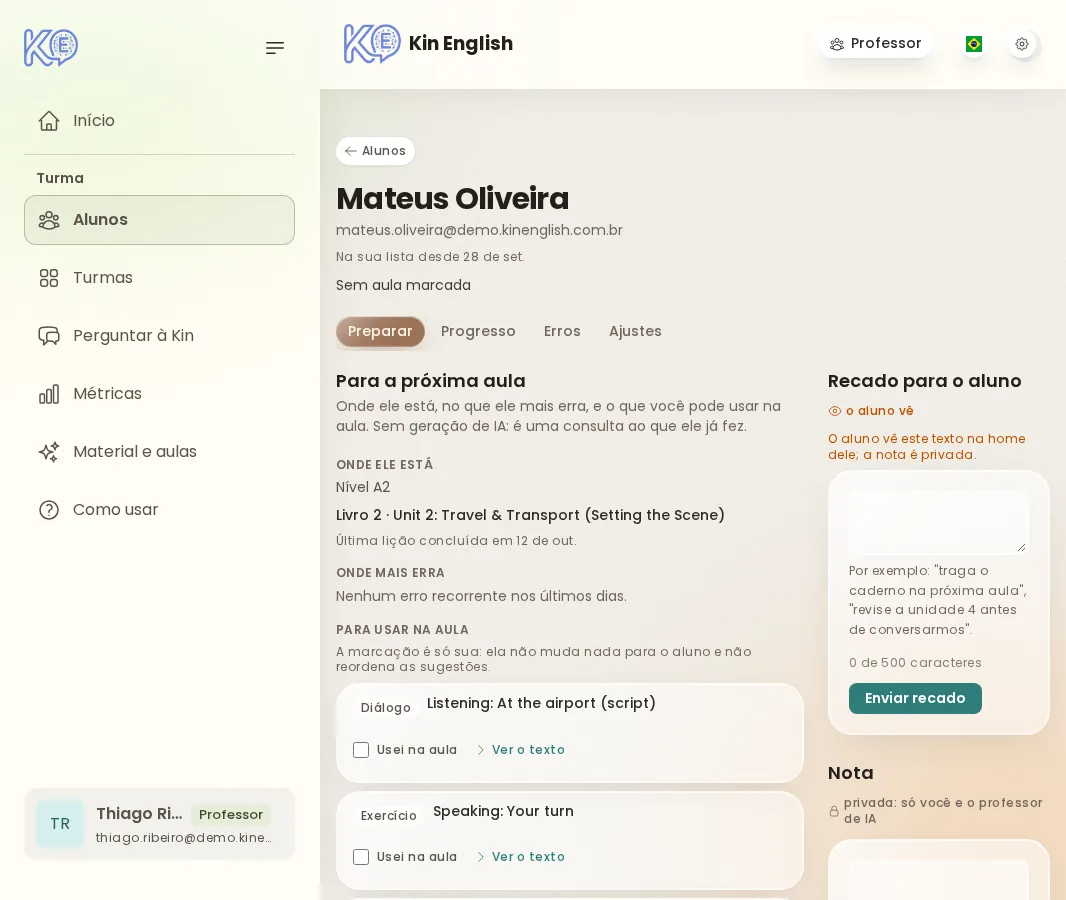The width and height of the screenshot is (1066, 900).
Task: Click the 'Nível A2' level text
Action: pyautogui.click(x=363, y=487)
